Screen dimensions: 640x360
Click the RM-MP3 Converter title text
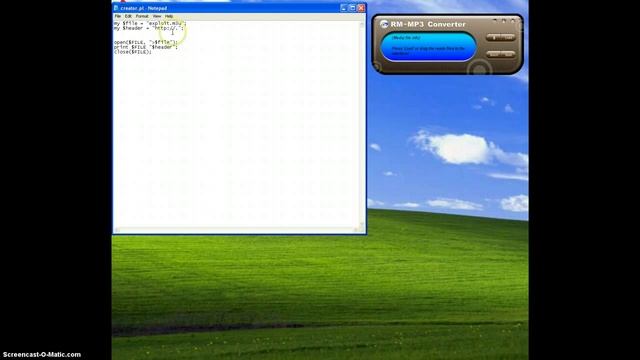tap(428, 24)
